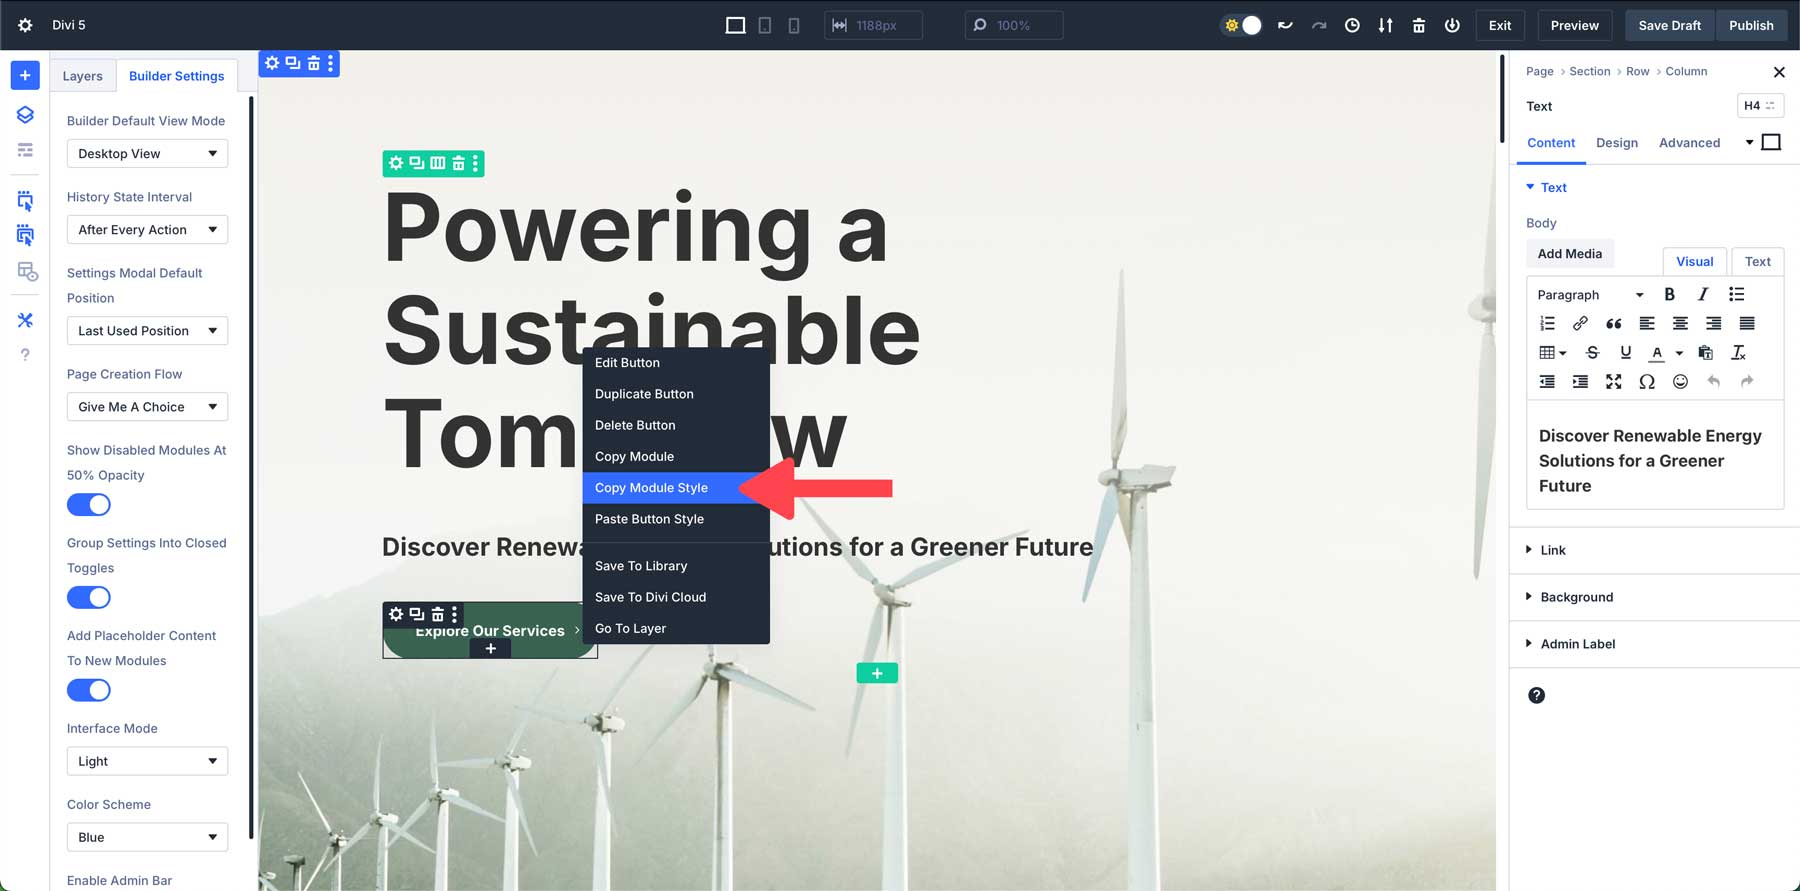The height and width of the screenshot is (891, 1800).
Task: Click the trash icon in top bar
Action: point(1418,25)
